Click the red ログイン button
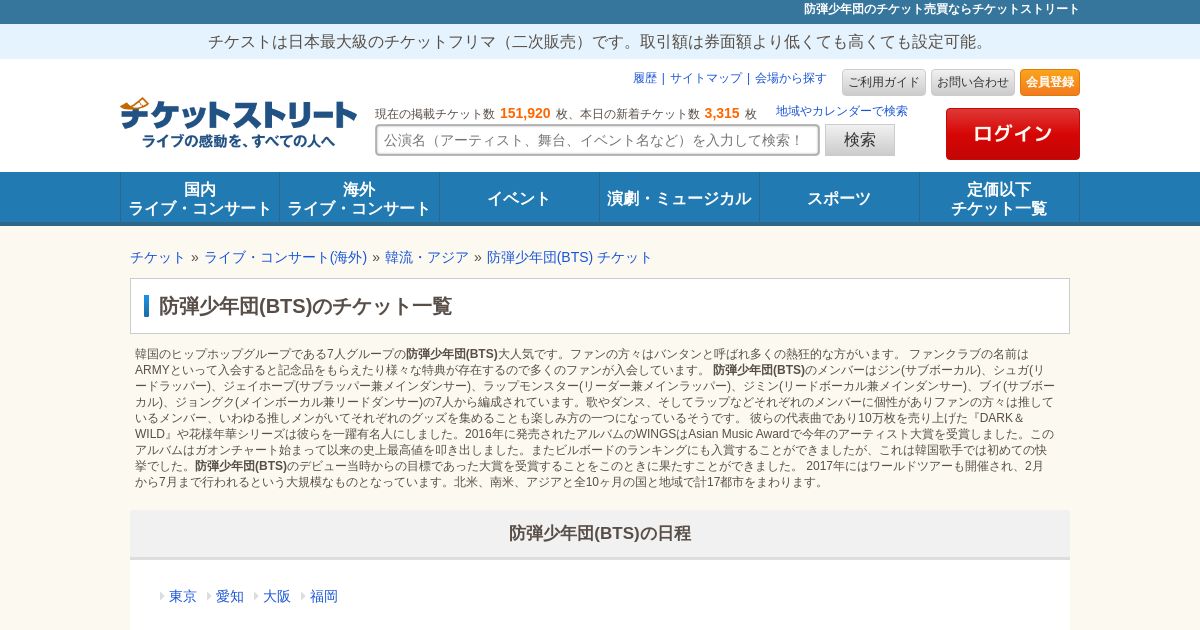This screenshot has width=1200, height=630. click(x=1013, y=134)
